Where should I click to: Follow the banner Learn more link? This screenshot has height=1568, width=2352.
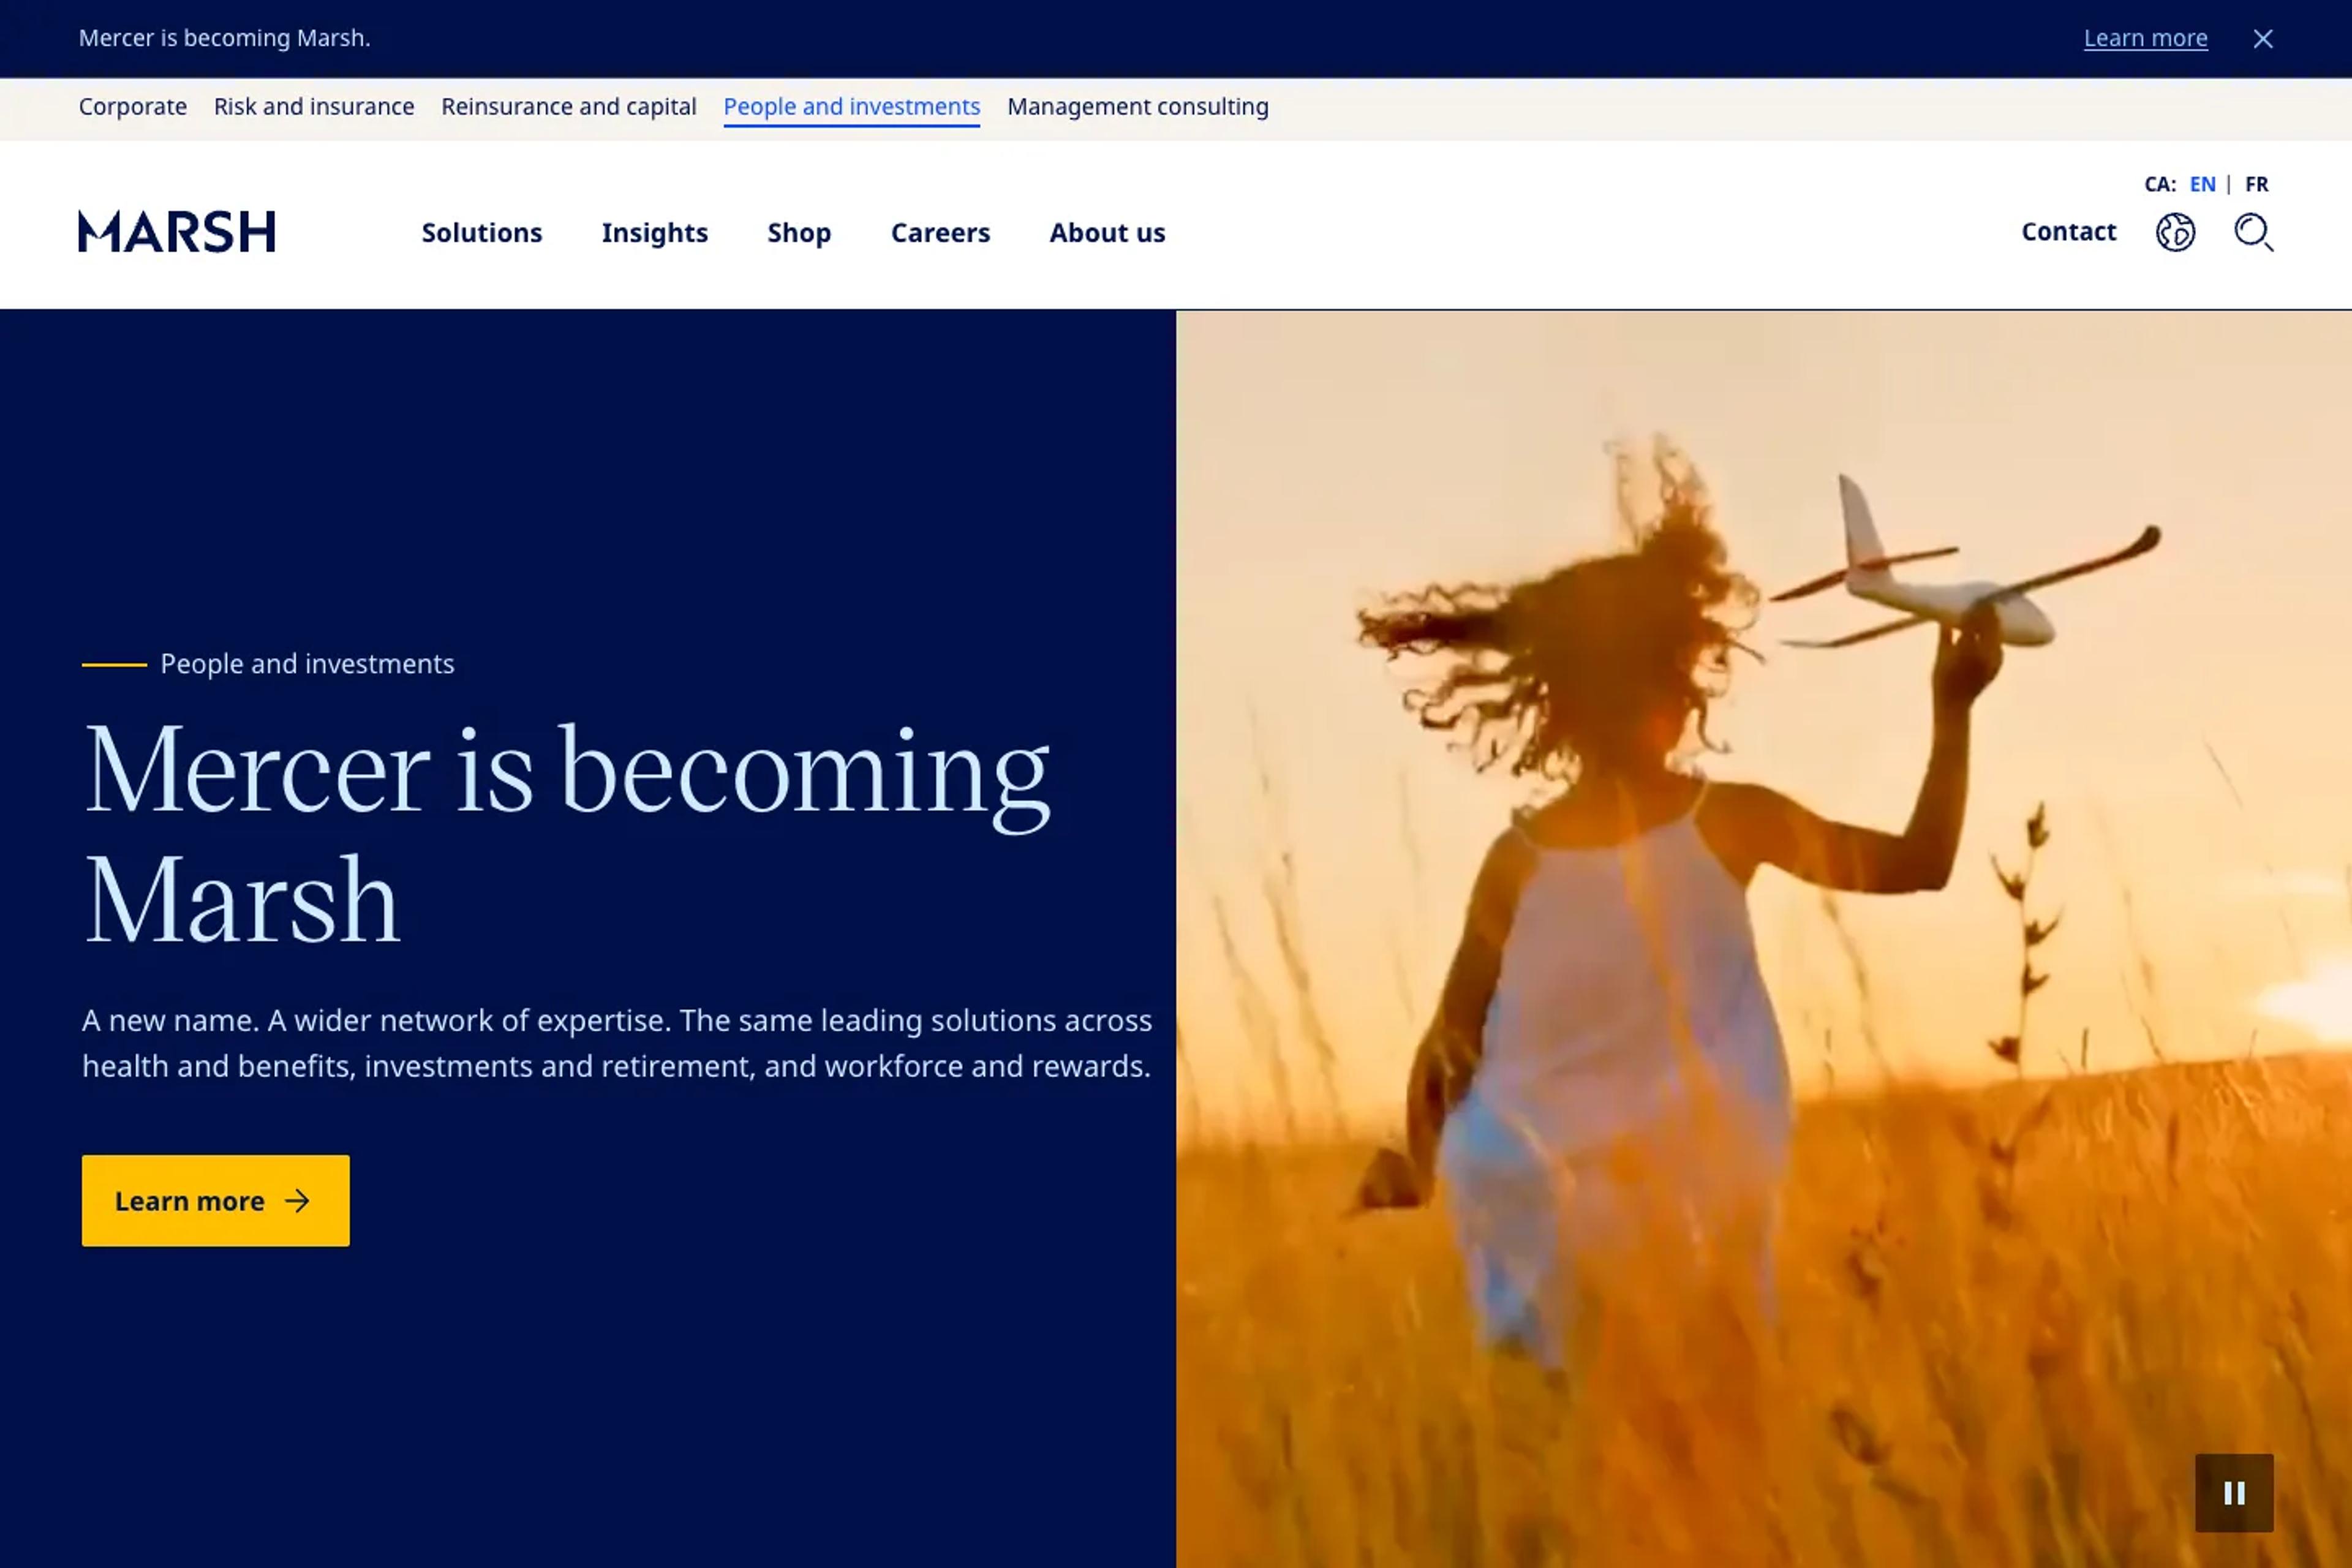tap(2145, 38)
